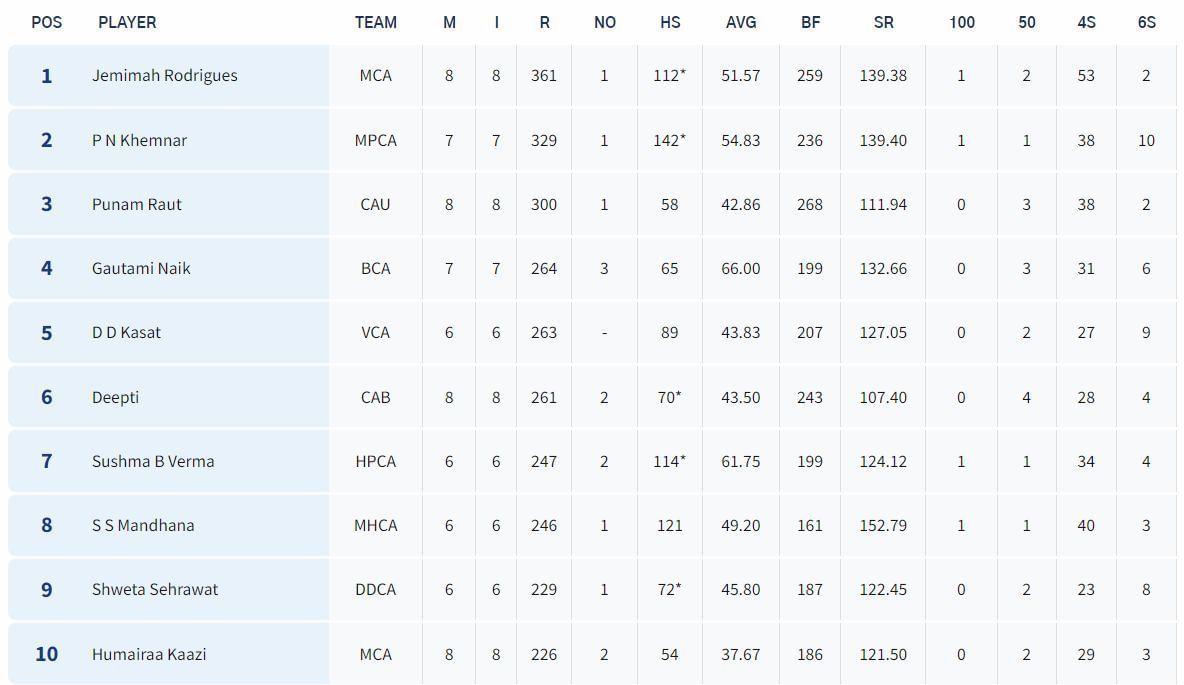Screen dimensions: 1184x685
Task: Select Sushma B Verma player name
Action: point(153,461)
